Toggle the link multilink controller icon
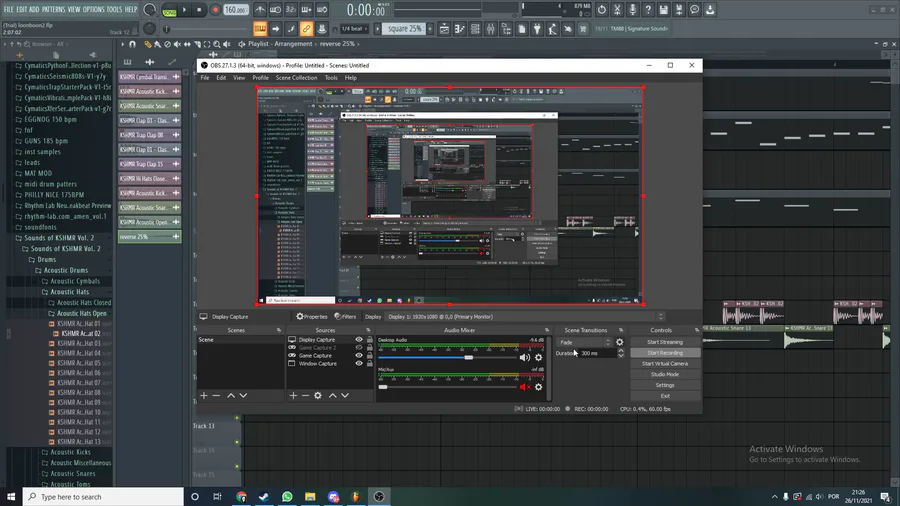The height and width of the screenshot is (506, 900). 307,29
